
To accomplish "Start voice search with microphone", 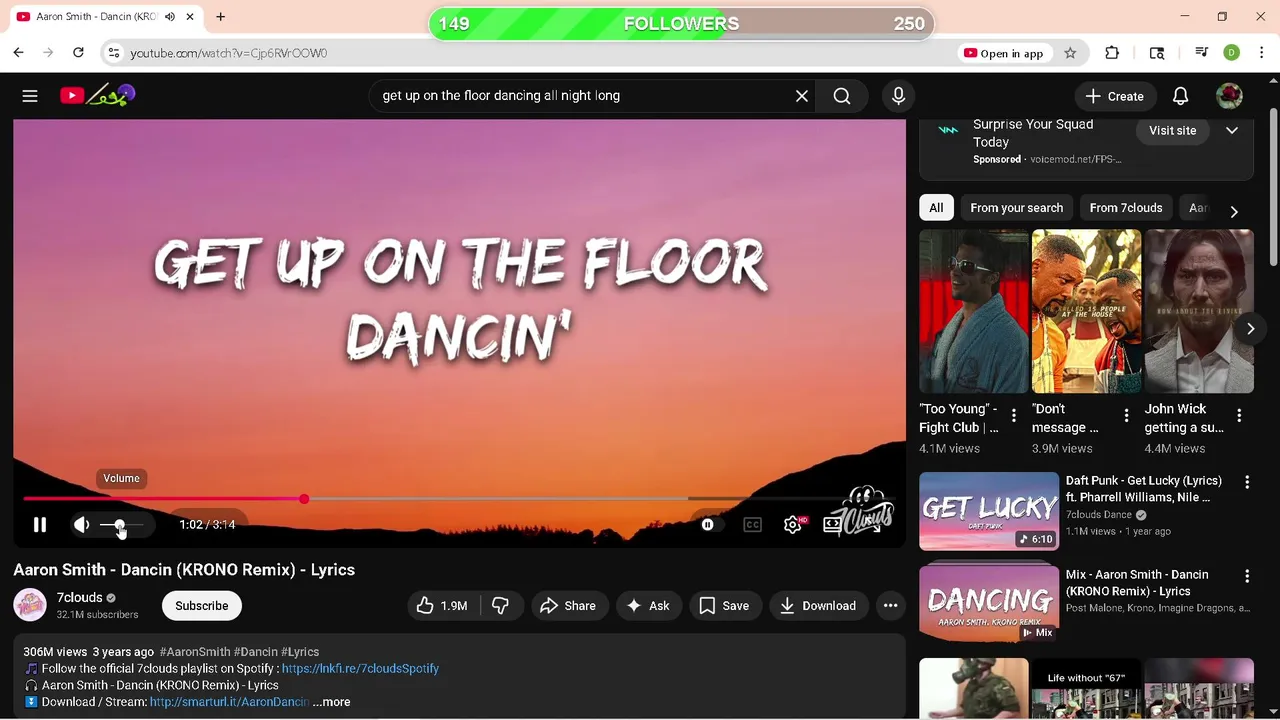I will 898,96.
